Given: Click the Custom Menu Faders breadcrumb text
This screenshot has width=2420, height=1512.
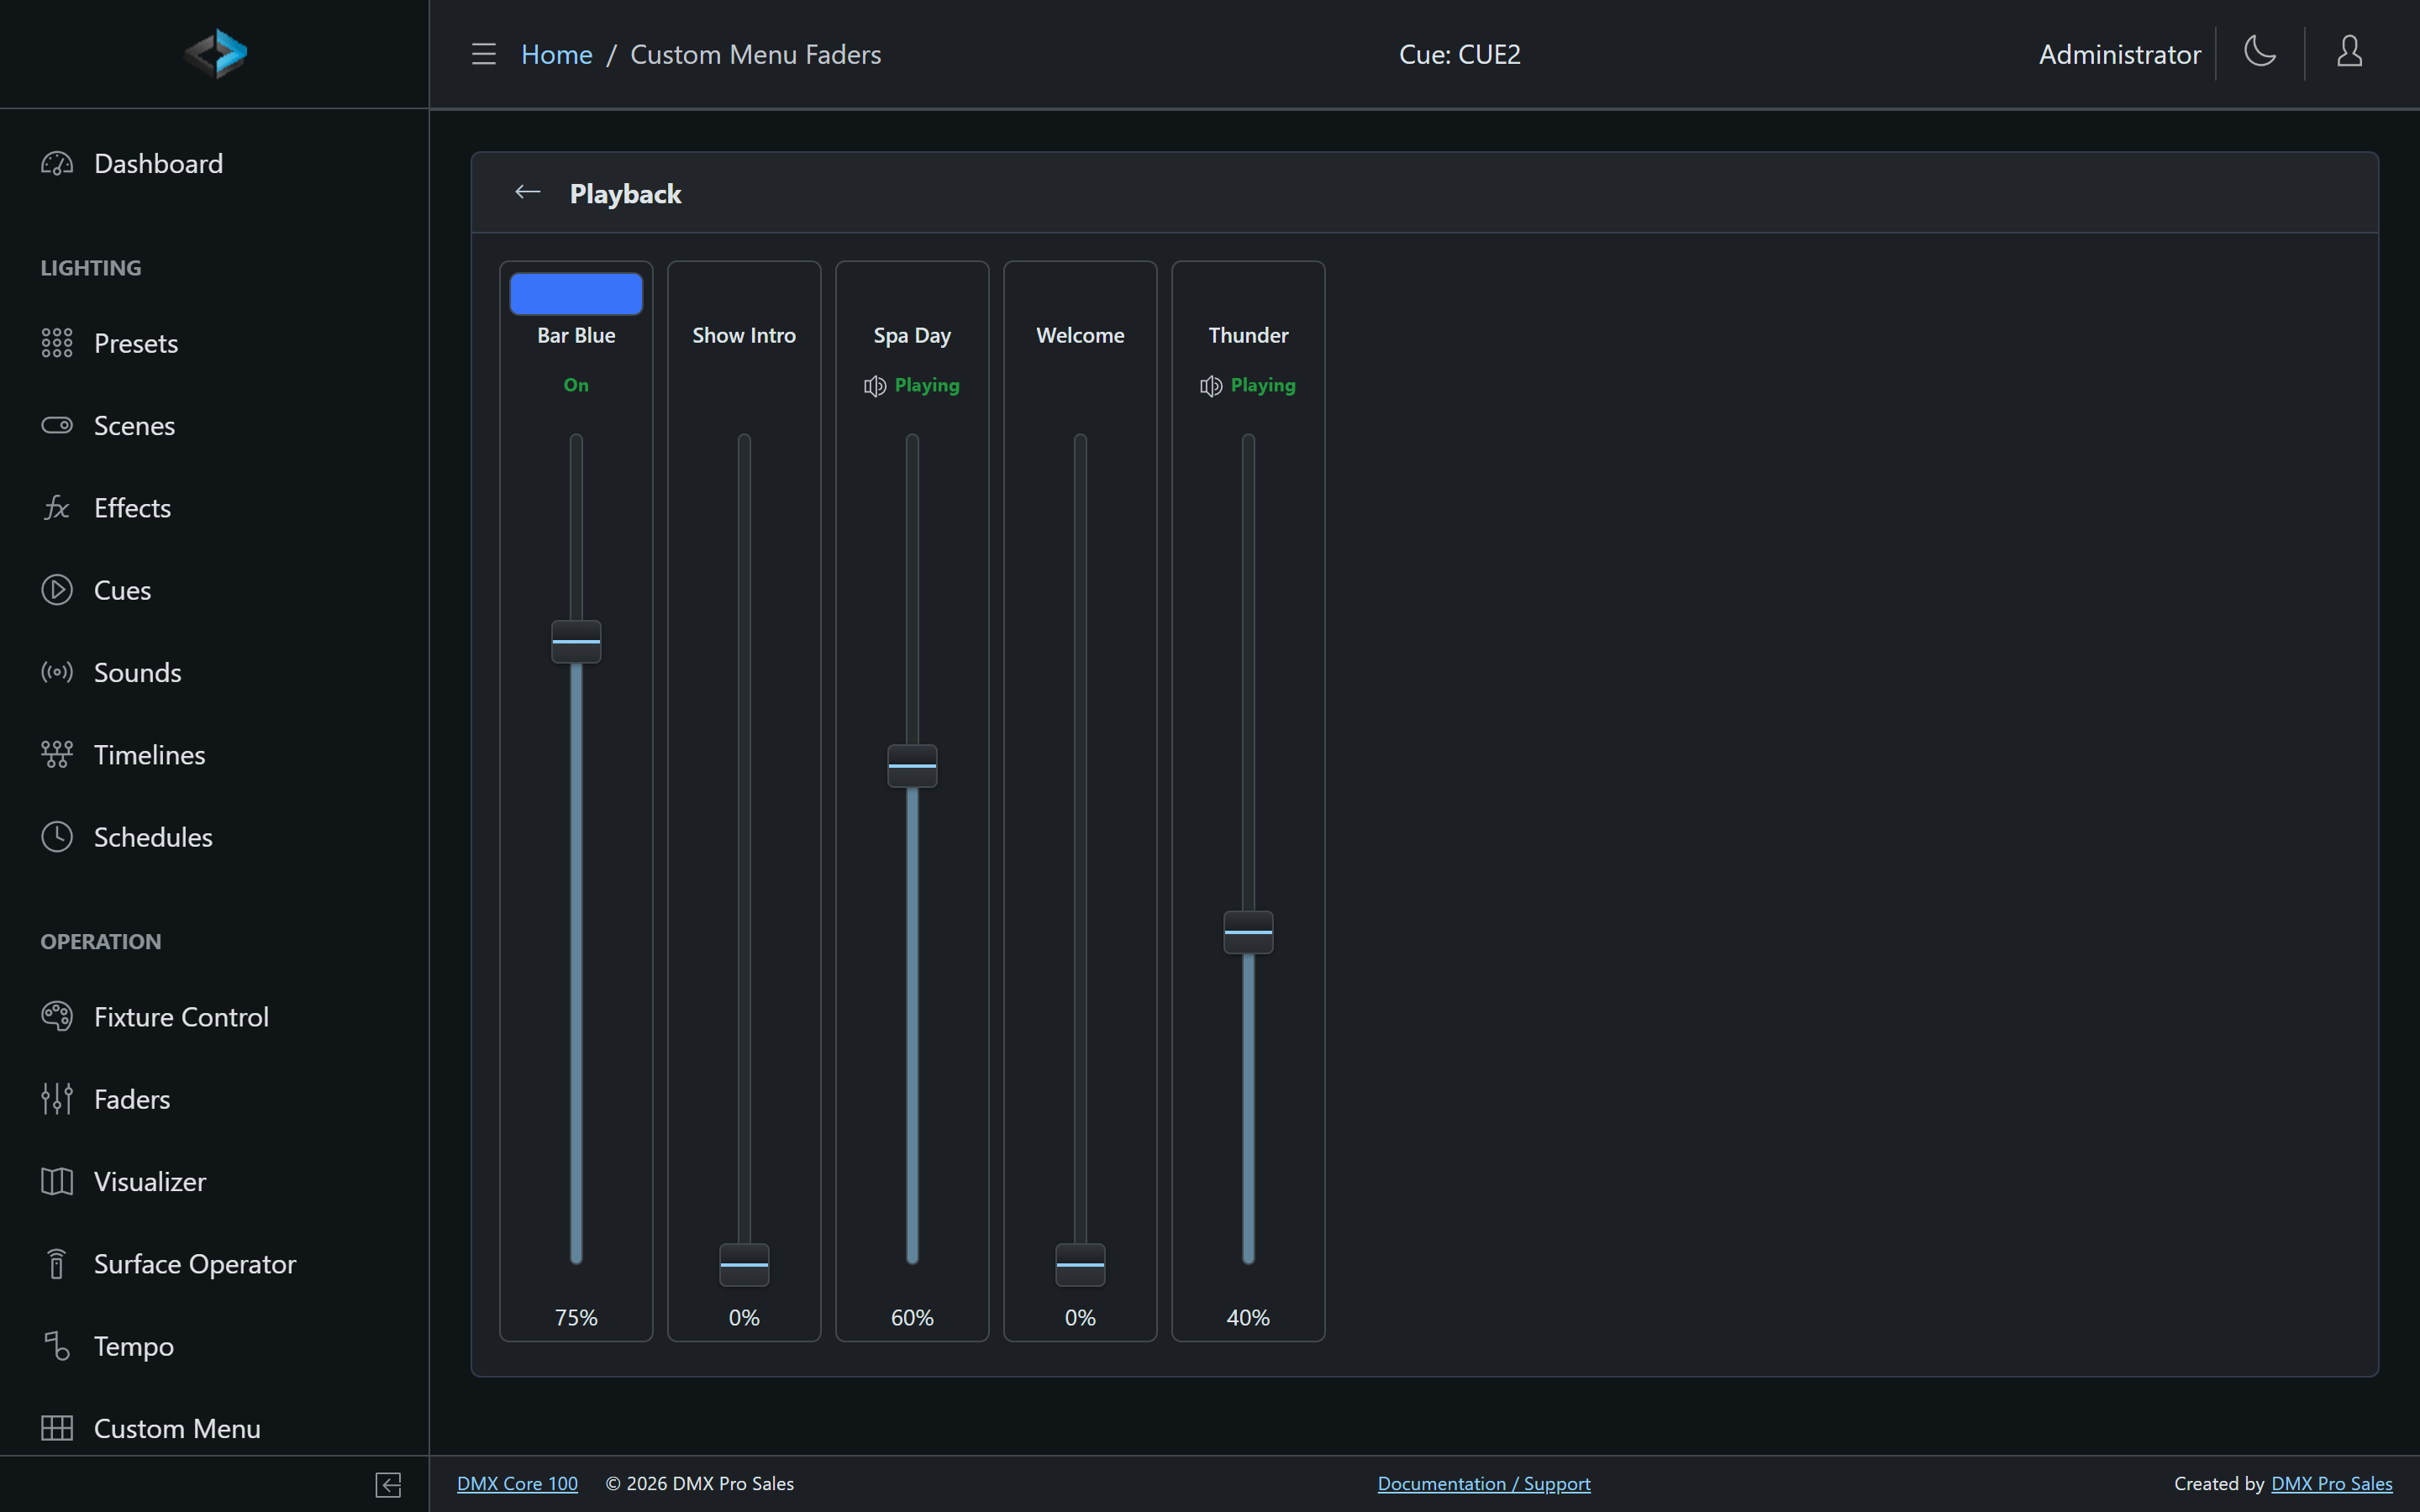Looking at the screenshot, I should (756, 54).
